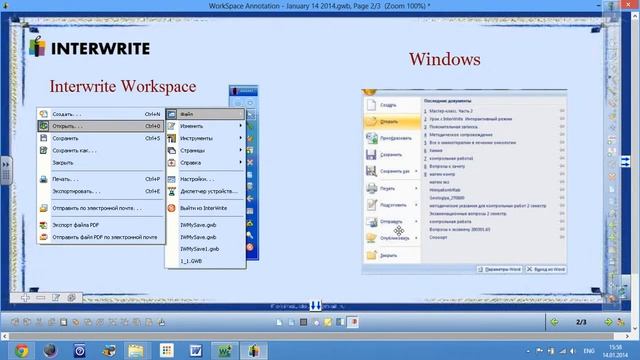Select Преобразовать in the Word menu

[392, 138]
